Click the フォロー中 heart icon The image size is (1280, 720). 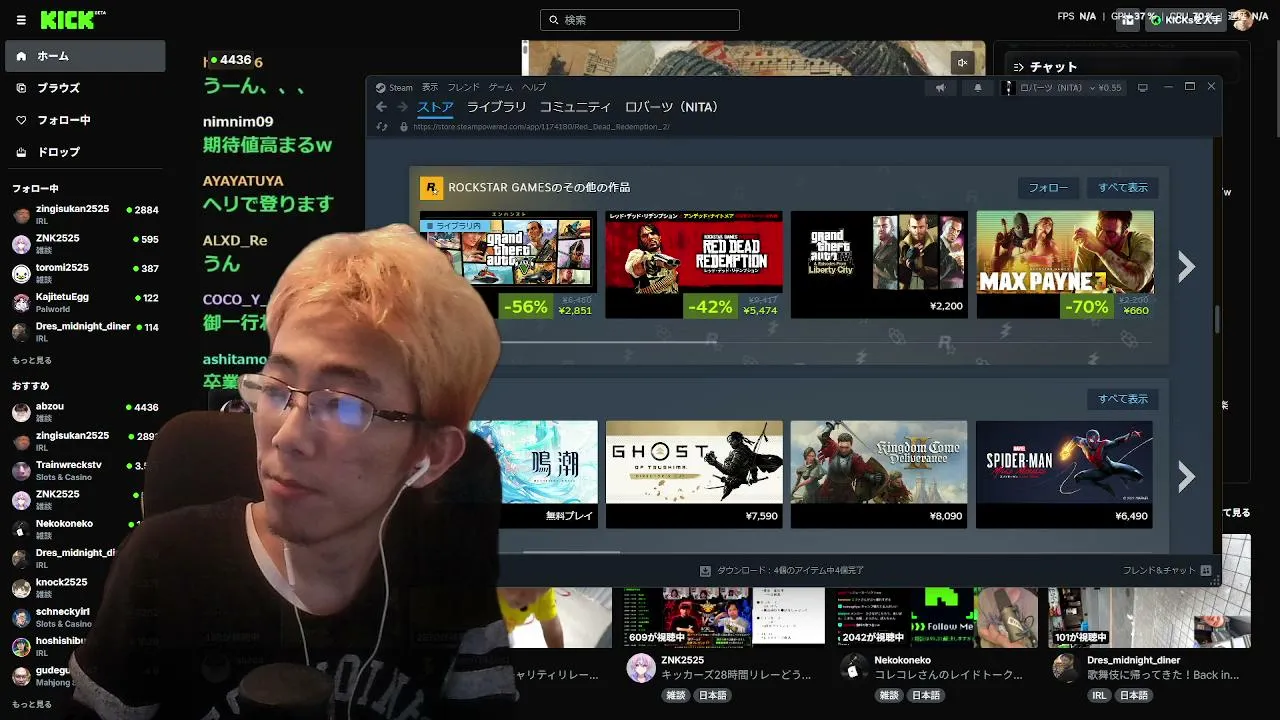(22, 120)
